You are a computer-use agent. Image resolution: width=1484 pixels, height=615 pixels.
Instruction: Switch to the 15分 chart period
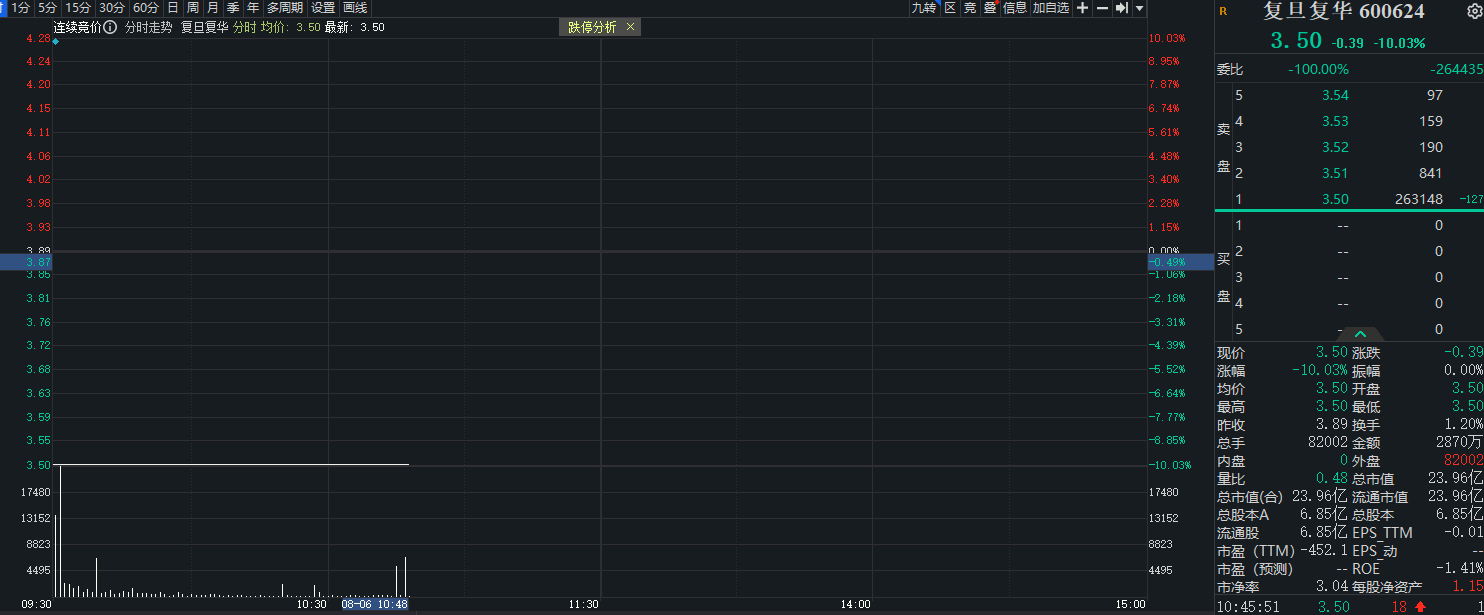coord(78,7)
